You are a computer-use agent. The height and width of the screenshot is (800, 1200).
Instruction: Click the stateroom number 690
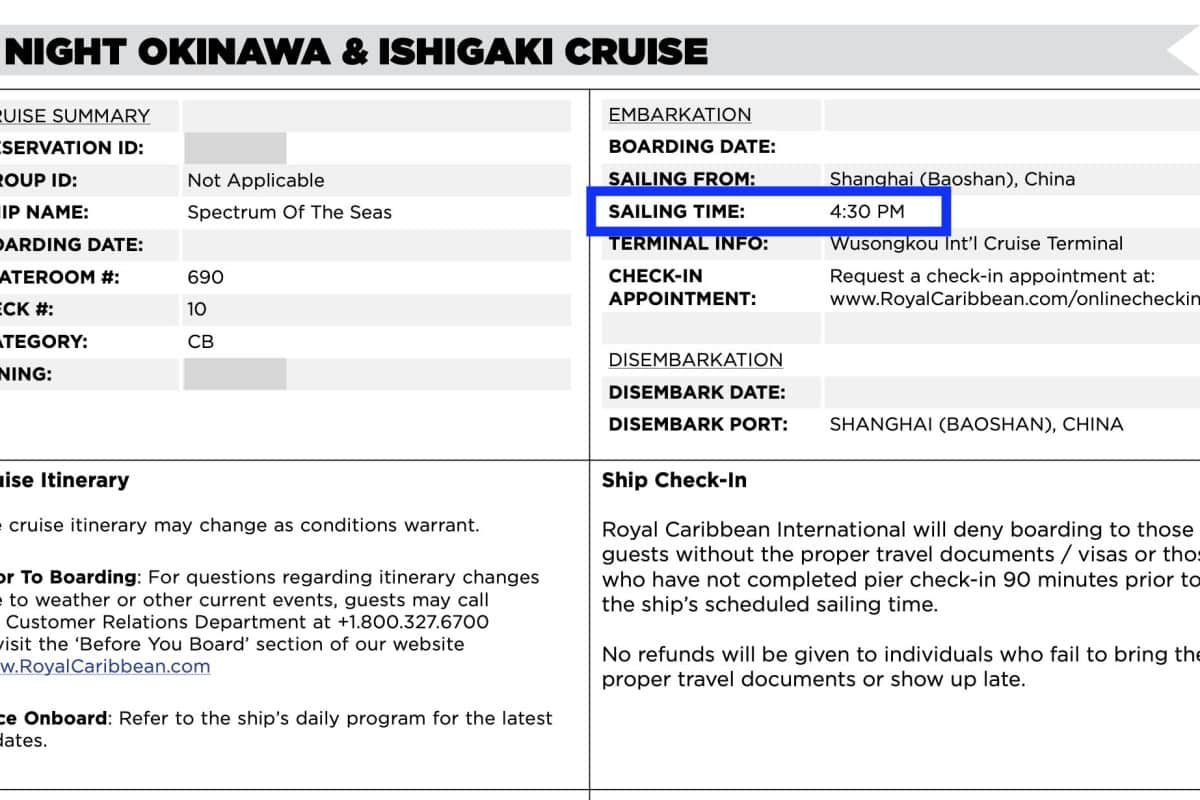pos(205,277)
